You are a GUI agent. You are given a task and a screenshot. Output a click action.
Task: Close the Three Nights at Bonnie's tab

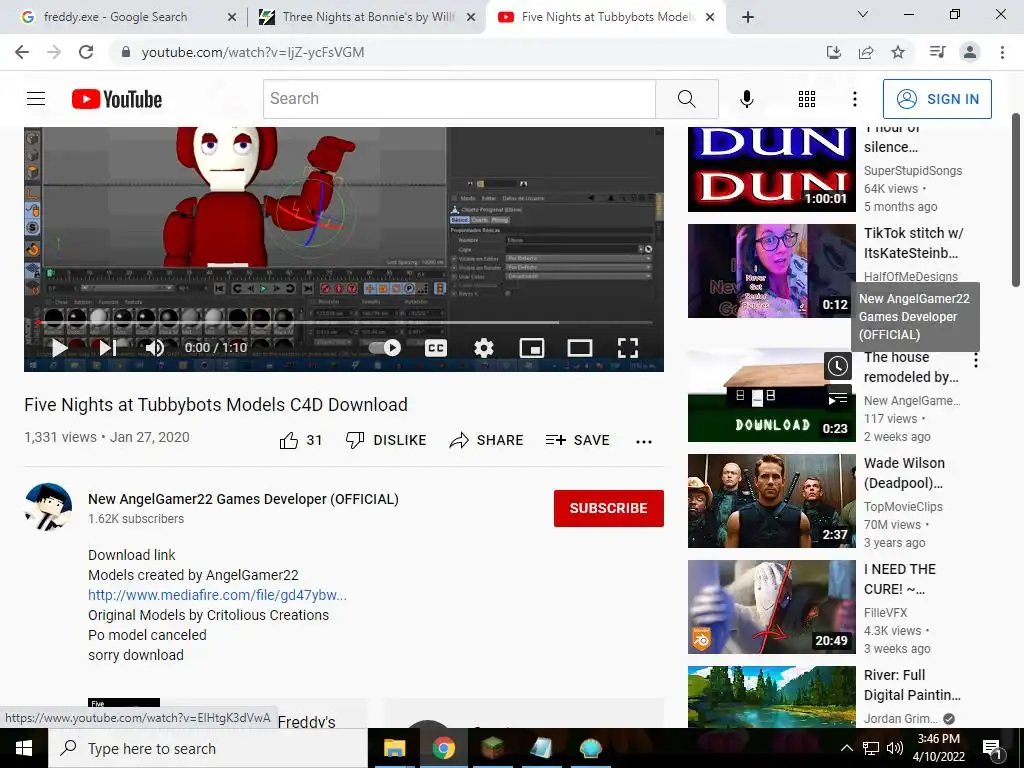(471, 18)
